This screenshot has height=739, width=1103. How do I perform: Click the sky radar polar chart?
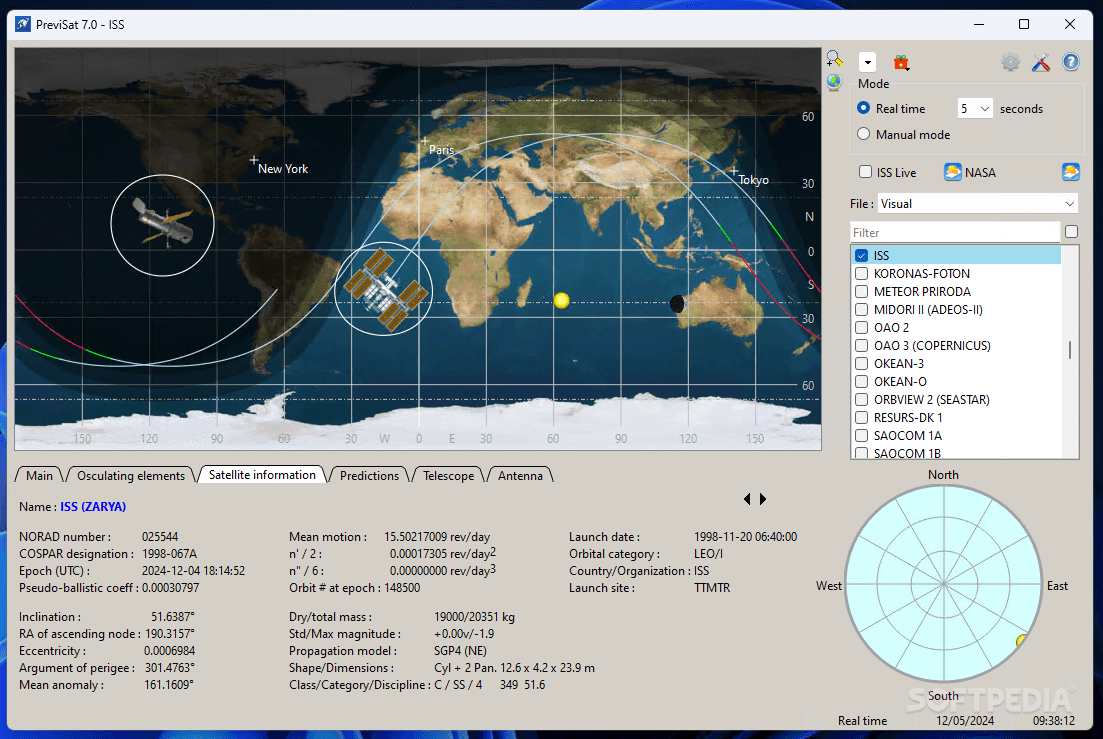pyautogui.click(x=943, y=584)
